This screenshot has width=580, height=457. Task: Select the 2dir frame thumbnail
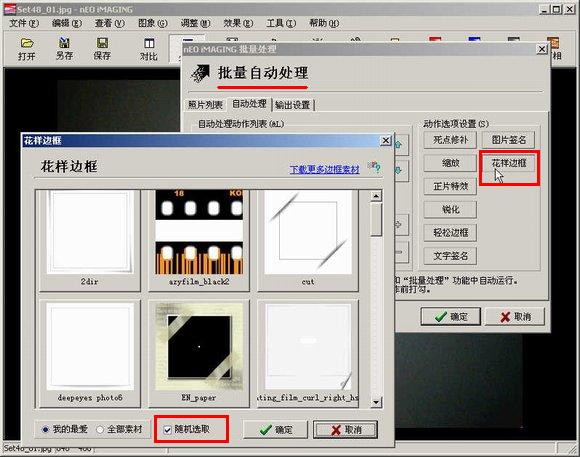(90, 239)
